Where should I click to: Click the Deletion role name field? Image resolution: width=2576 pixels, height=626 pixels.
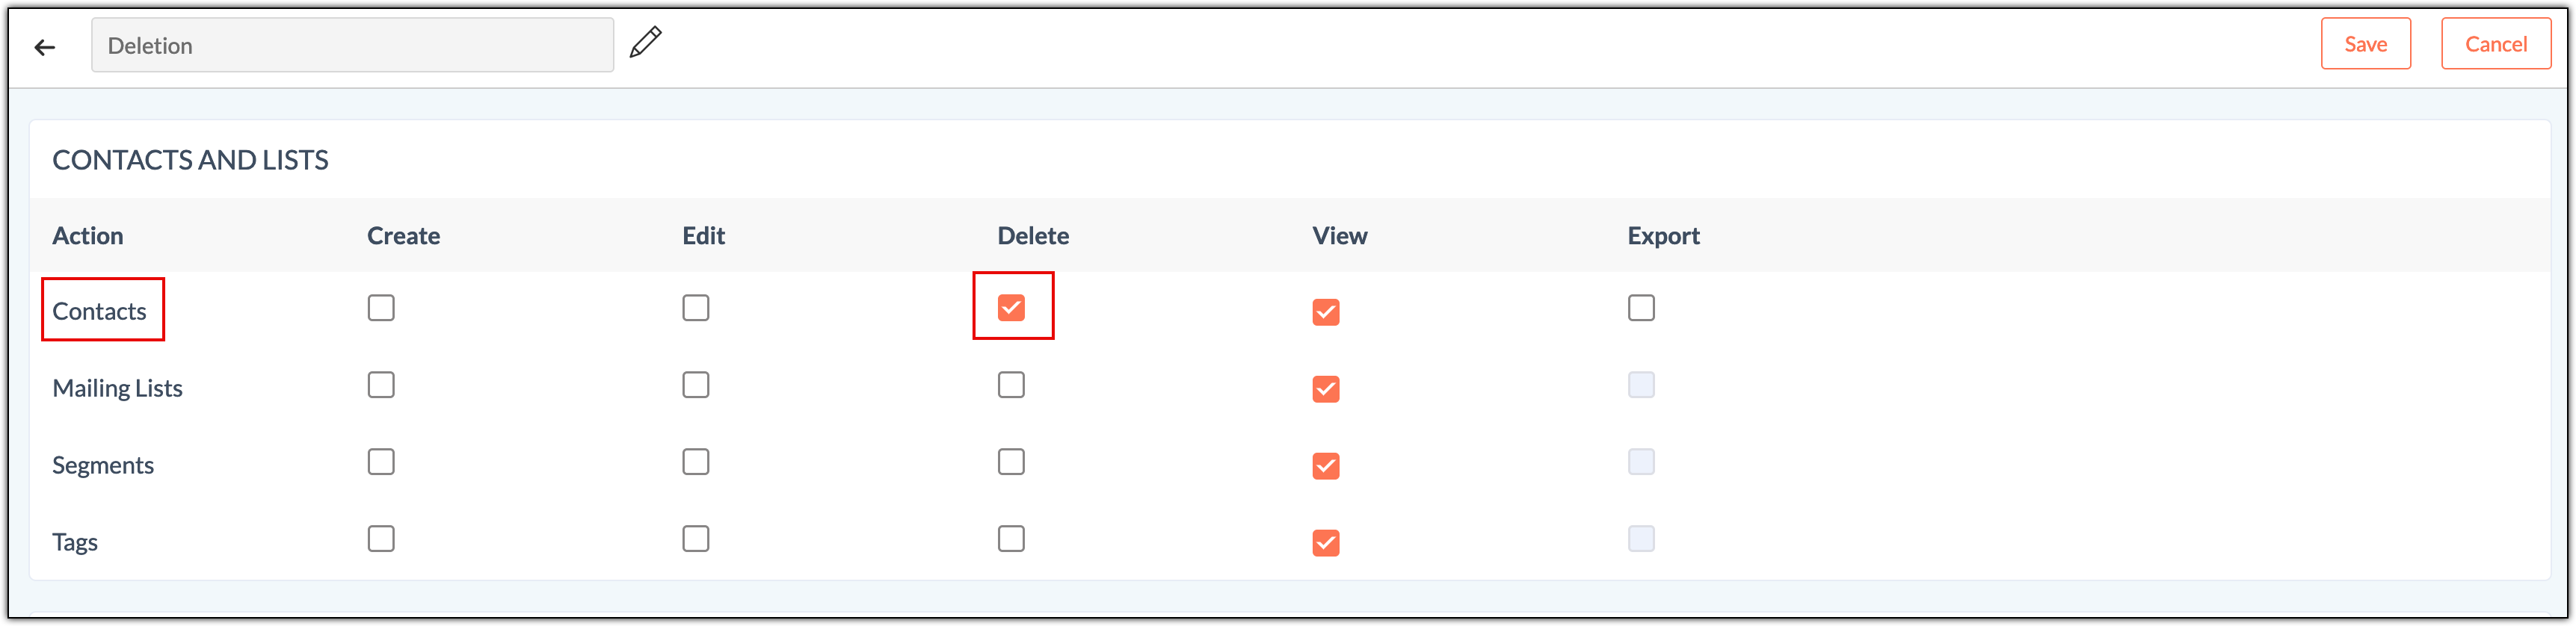352,46
